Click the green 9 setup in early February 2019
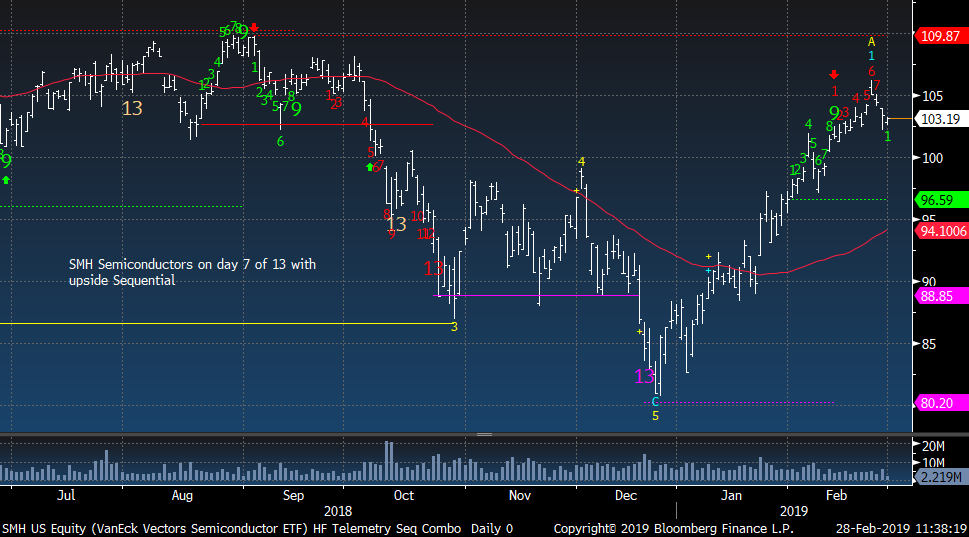 (834, 113)
